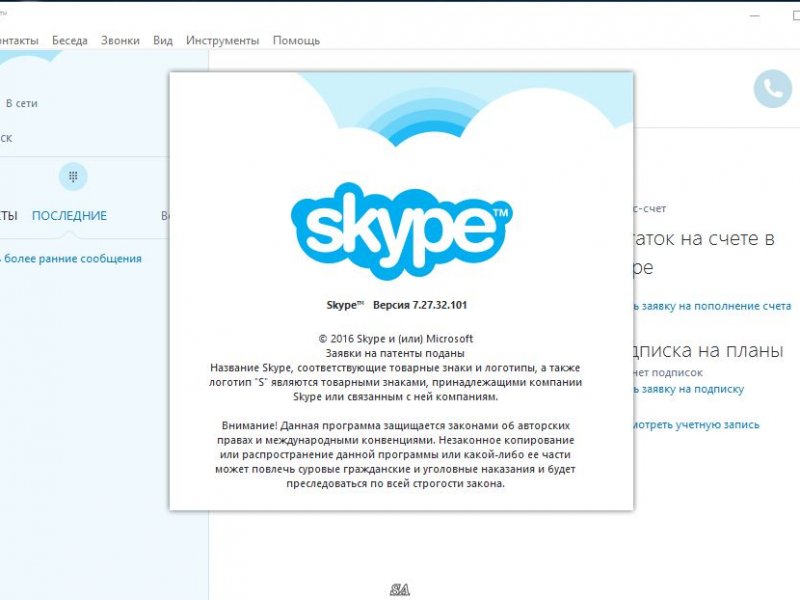Open the Инструменты menu
Viewport: 800px width, 600px height.
pos(222,40)
